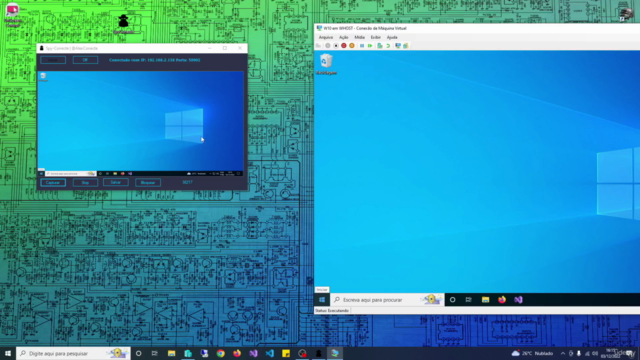This screenshot has height=360, width=640.
Task: Click the Cortana circle in VM taskbar
Action: [452, 300]
